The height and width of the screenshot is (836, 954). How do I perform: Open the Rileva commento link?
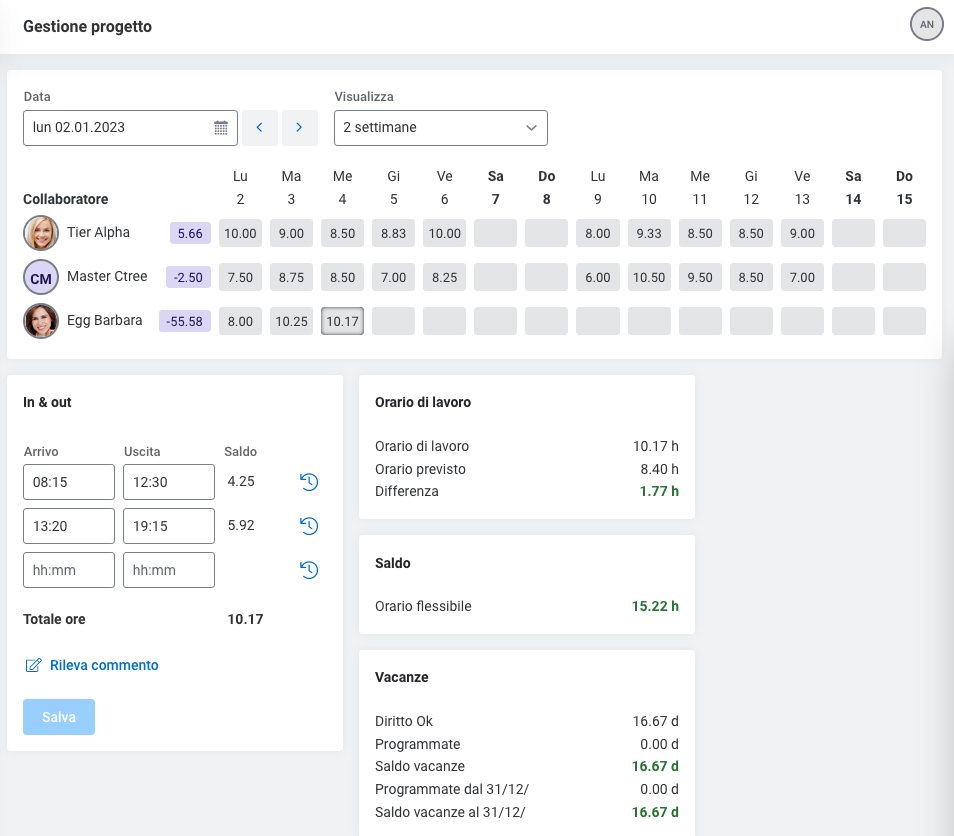click(x=104, y=665)
